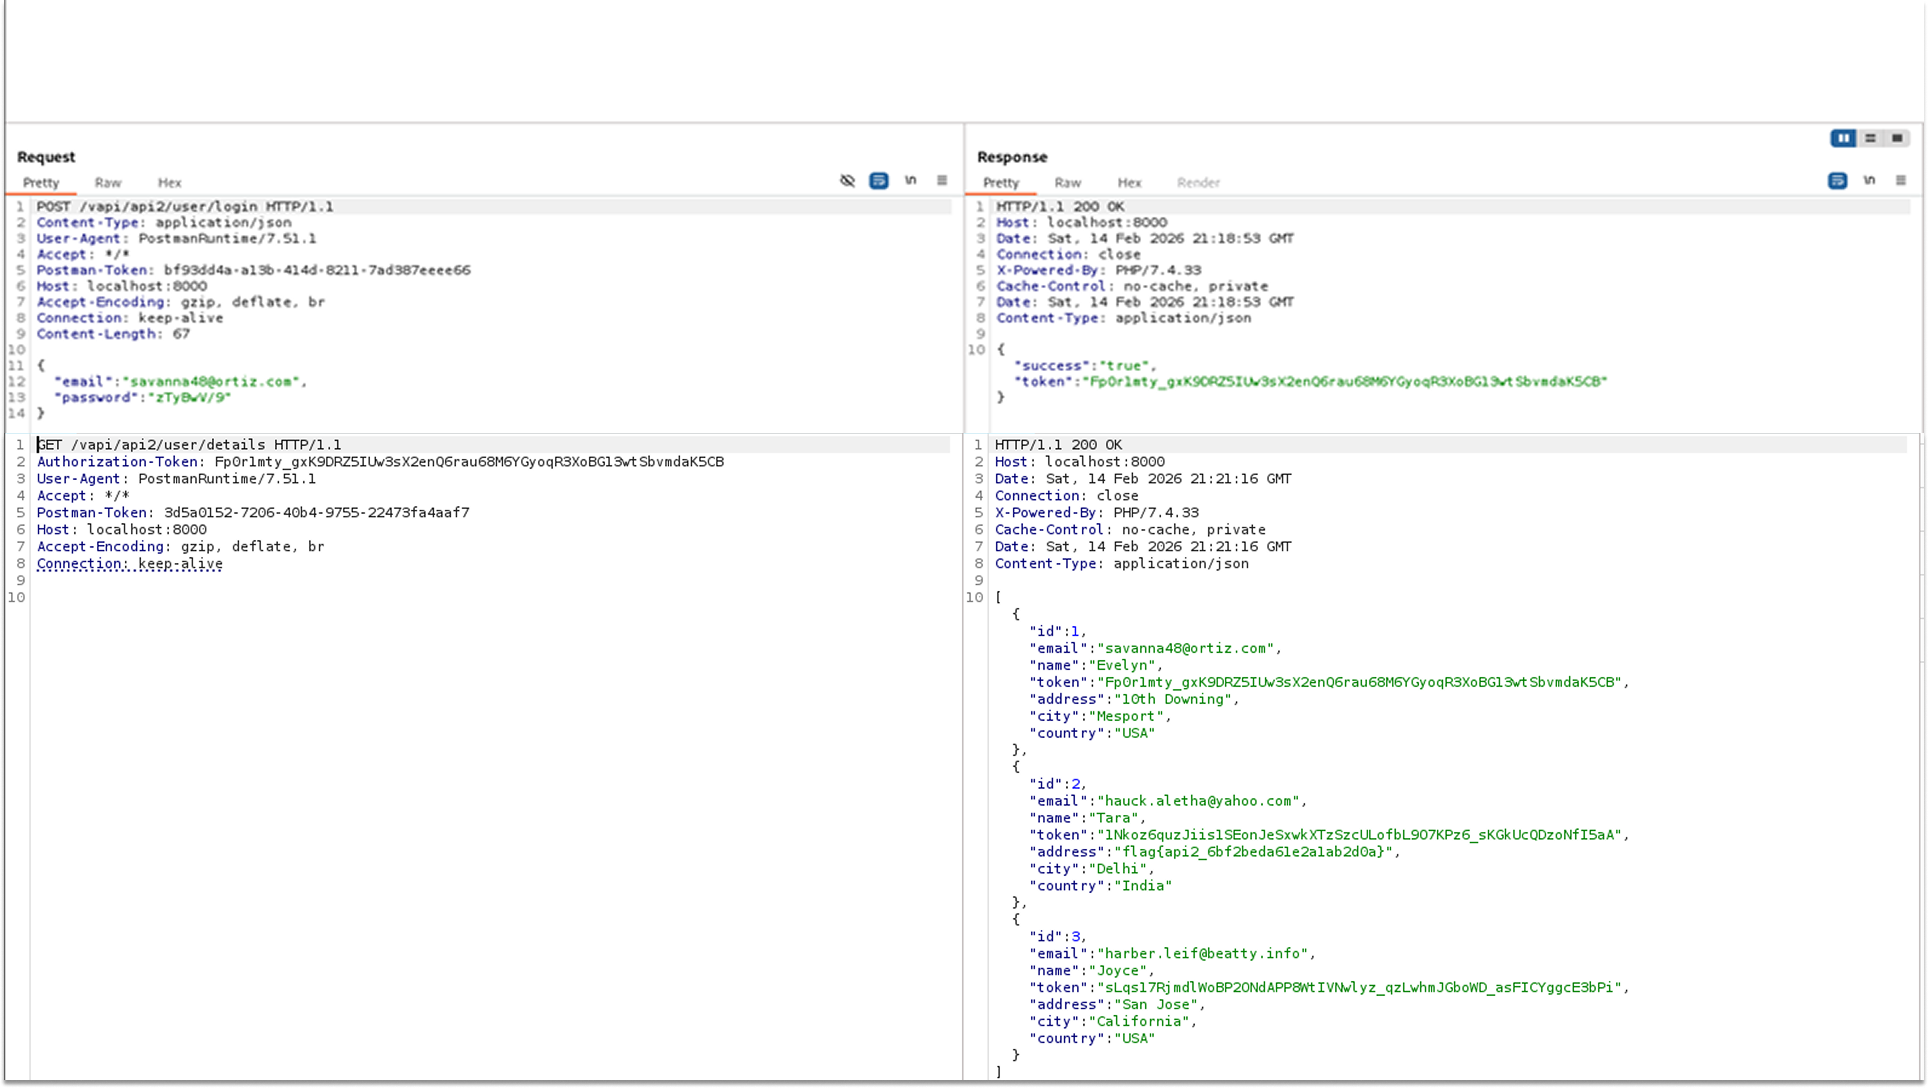Screen dimensions: 1928x1088
Task: Open syntax highlighting options in Request panel
Action: click(878, 181)
